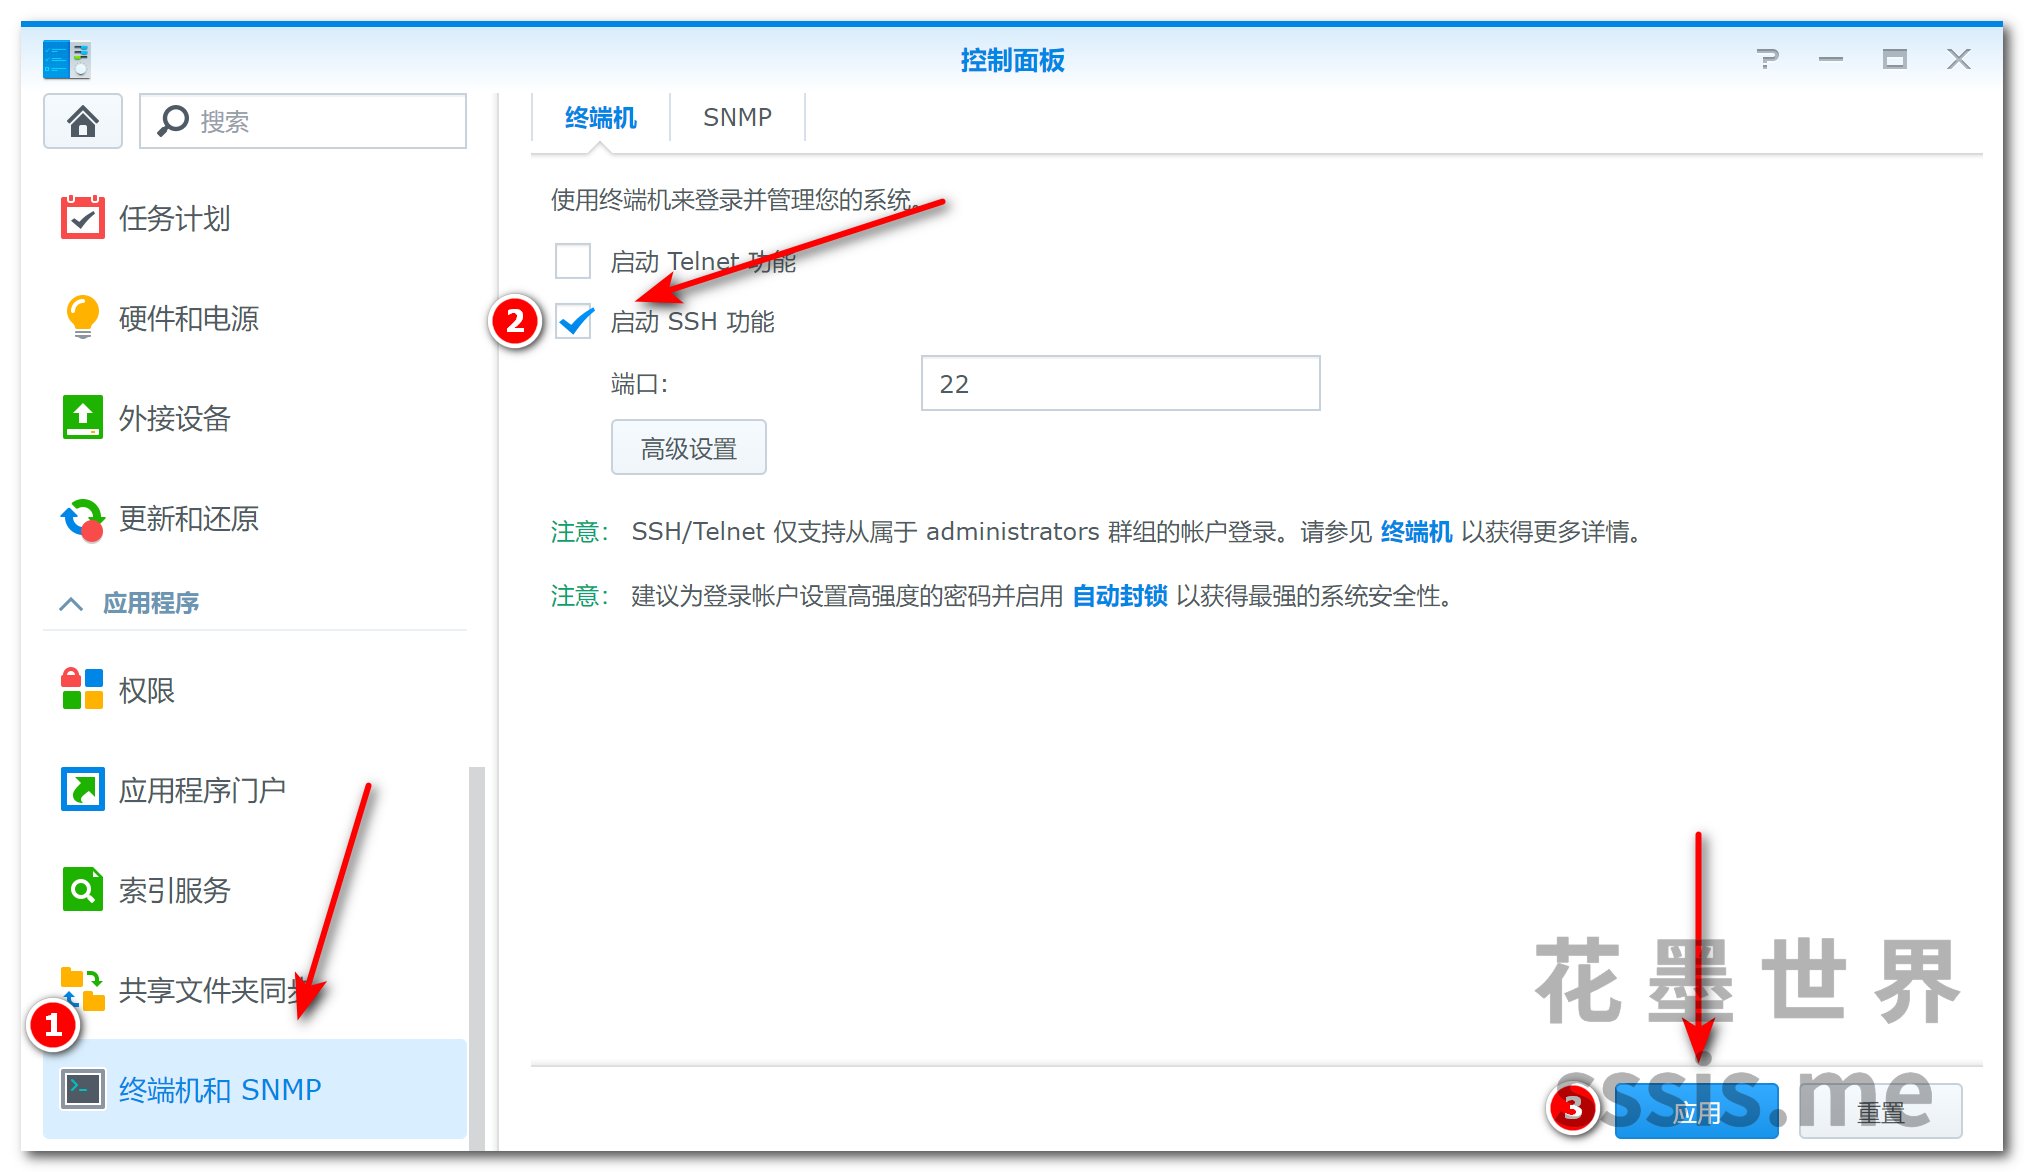The image size is (2024, 1172).
Task: Open the help question mark icon
Action: [x=1767, y=59]
